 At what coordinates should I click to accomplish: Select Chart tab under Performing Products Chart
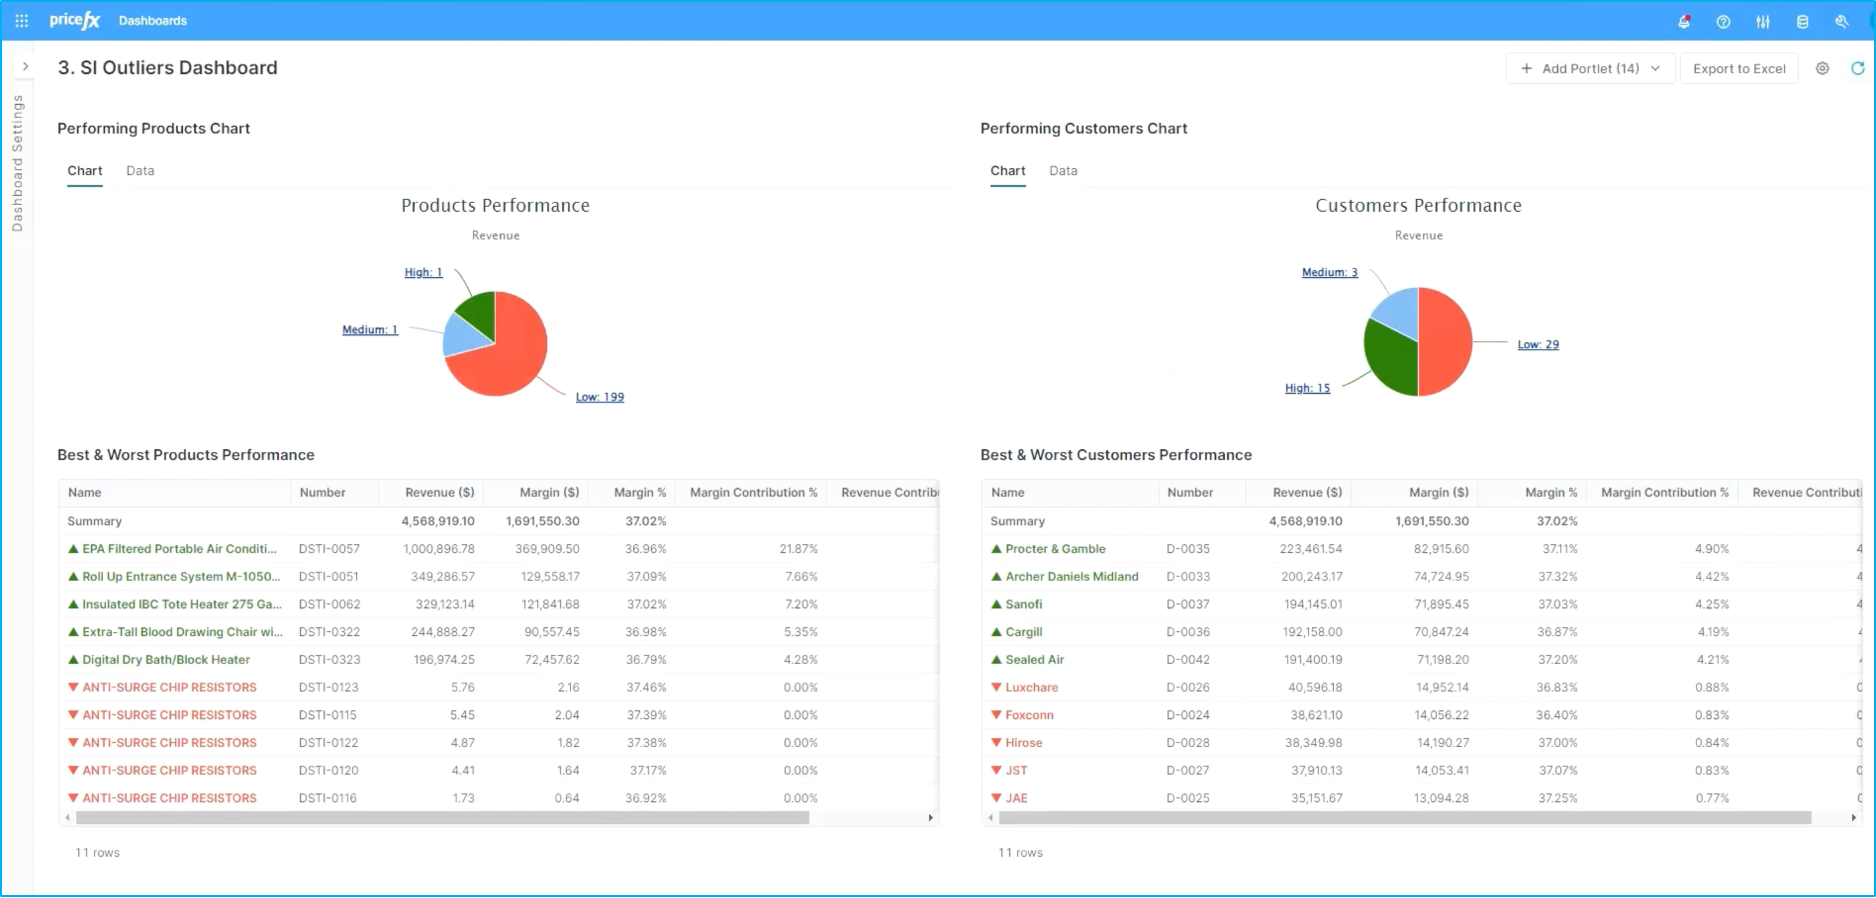85,171
